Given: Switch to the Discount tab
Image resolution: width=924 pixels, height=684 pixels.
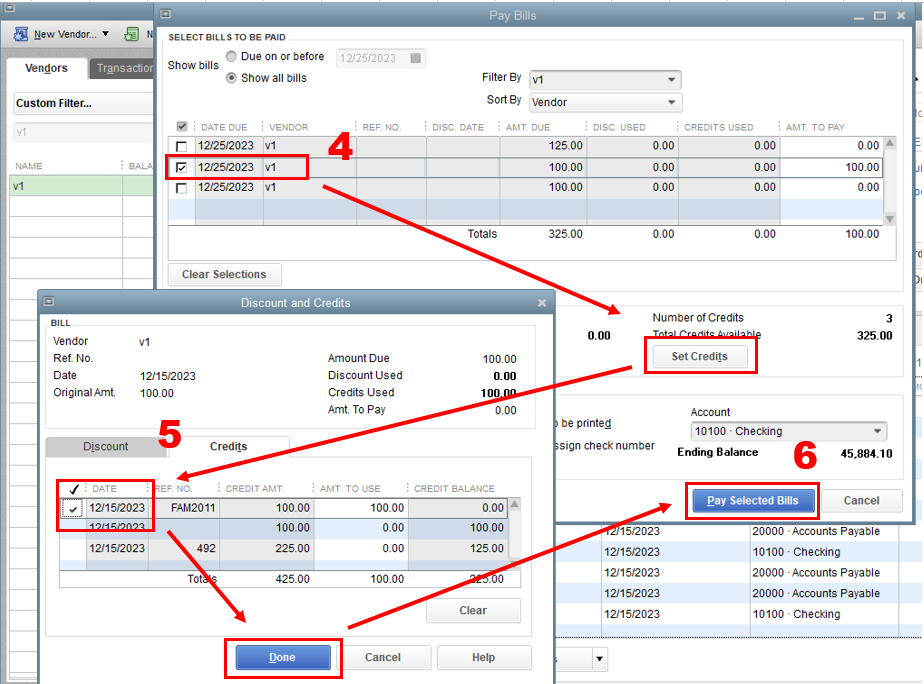Looking at the screenshot, I should click(x=105, y=447).
